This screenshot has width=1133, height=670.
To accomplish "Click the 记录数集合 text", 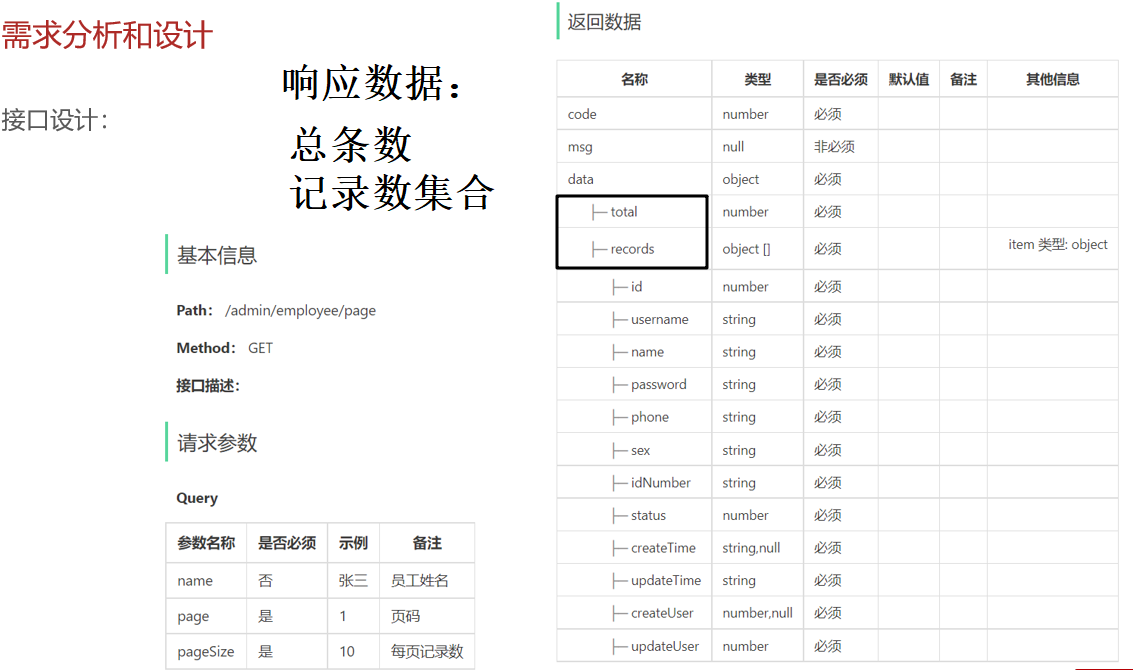I will (392, 192).
